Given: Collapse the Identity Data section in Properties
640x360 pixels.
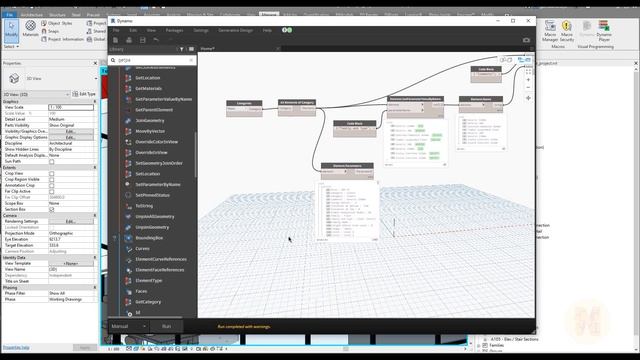Looking at the screenshot, I should (x=95, y=258).
